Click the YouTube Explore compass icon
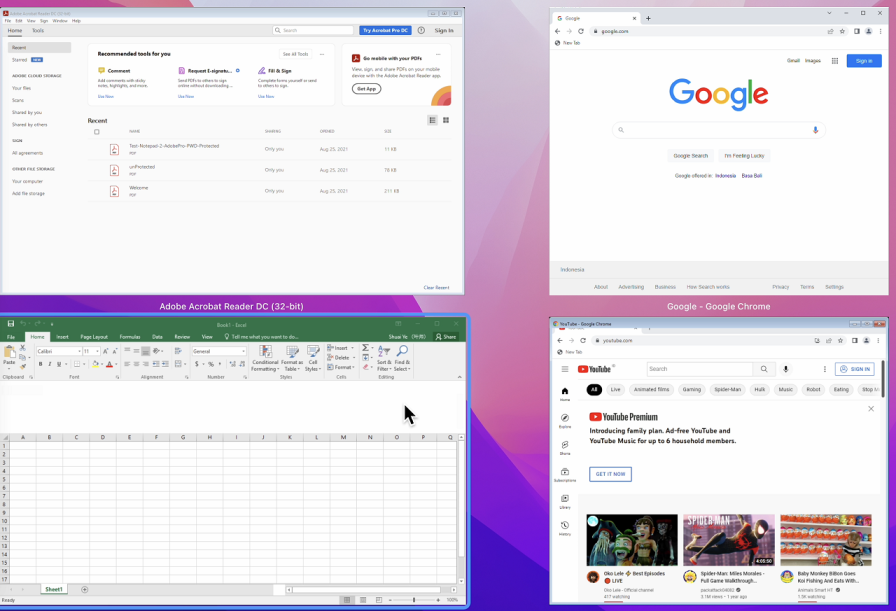Viewport: 896px width, 611px height. pos(565,418)
